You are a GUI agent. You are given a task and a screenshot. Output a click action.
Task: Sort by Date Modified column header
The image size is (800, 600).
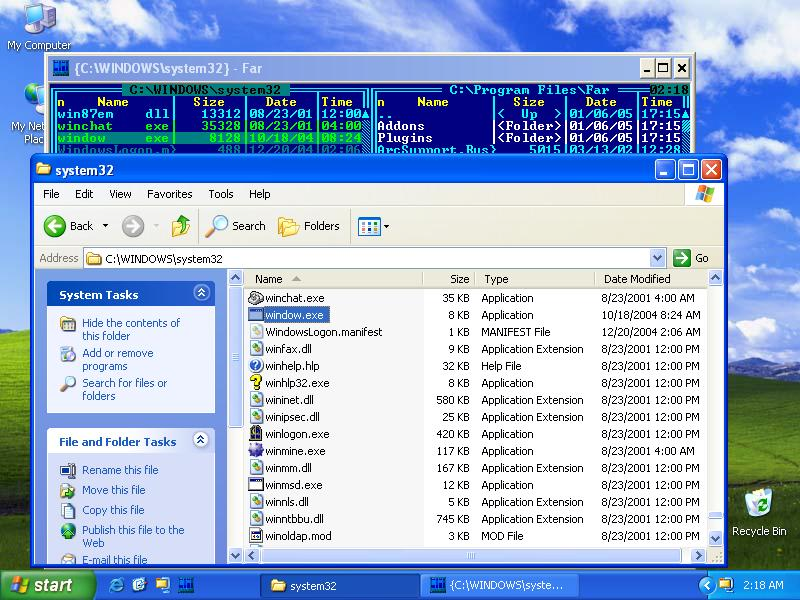651,279
